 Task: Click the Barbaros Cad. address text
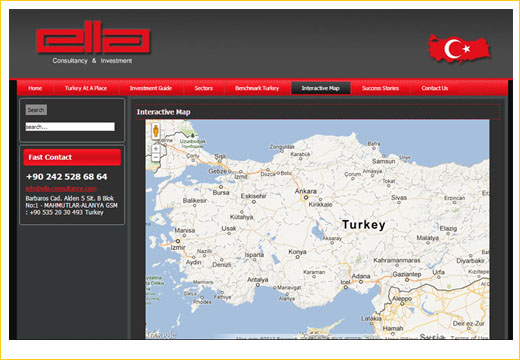click(71, 205)
